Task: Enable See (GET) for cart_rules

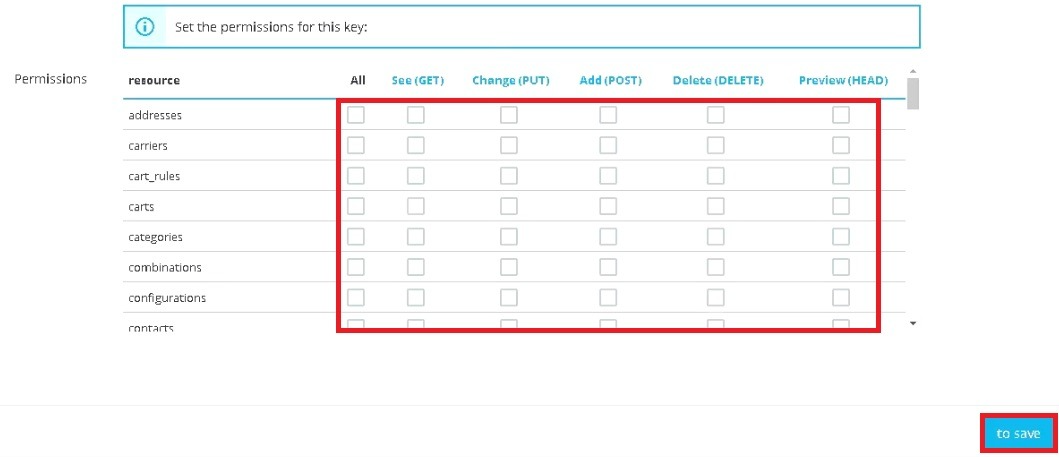Action: [416, 176]
